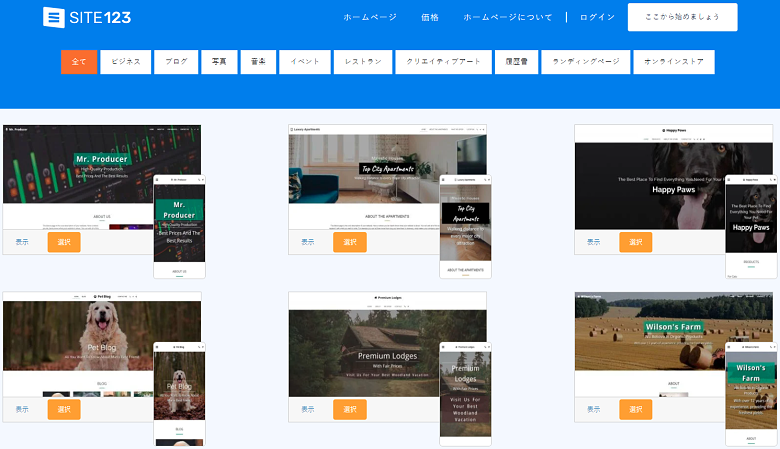Open Wilson's Farm mobile preview thumbnail

[x=751, y=394]
